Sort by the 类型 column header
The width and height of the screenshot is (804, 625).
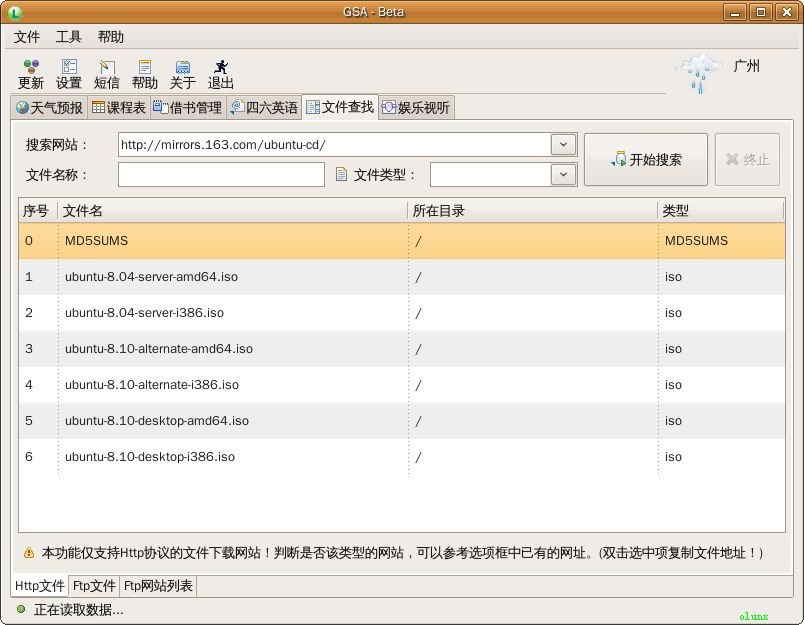[720, 211]
